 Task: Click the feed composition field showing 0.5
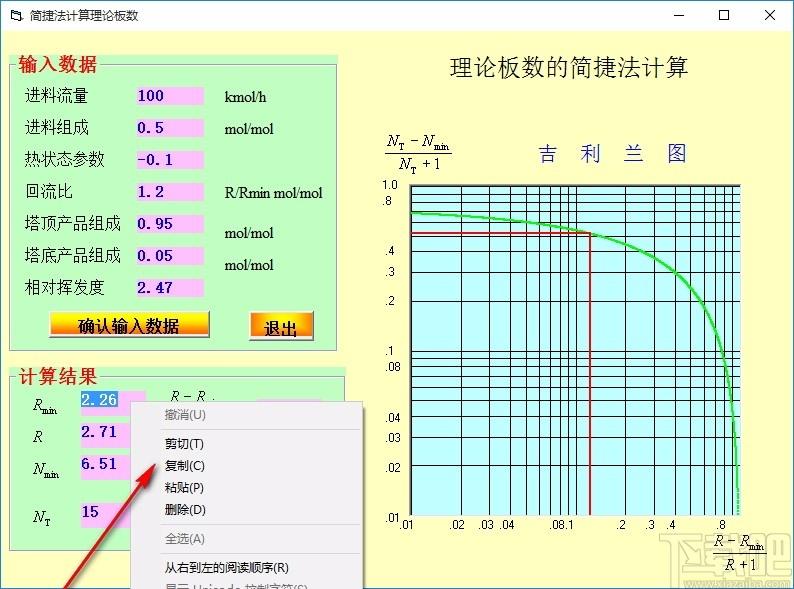170,128
